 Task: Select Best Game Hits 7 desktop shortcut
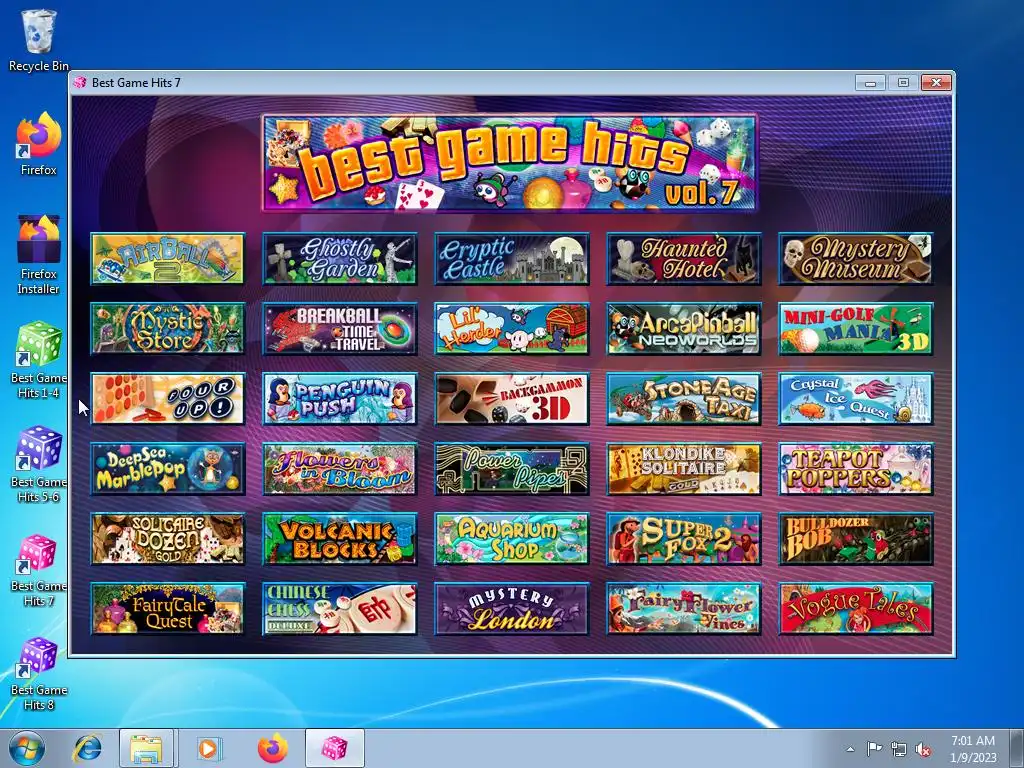point(39,569)
